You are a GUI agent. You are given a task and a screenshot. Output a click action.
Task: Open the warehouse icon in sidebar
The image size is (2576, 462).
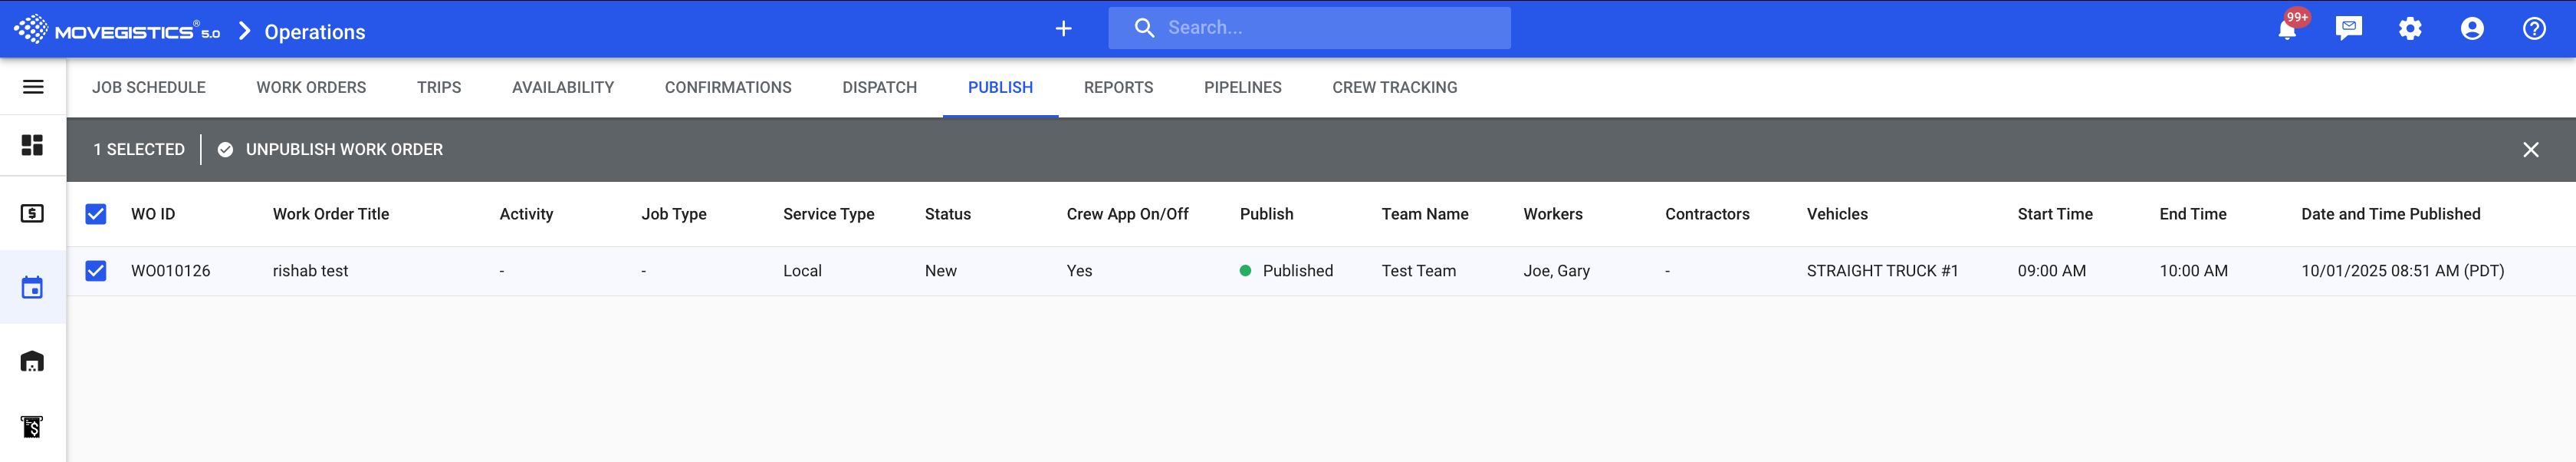click(x=33, y=362)
